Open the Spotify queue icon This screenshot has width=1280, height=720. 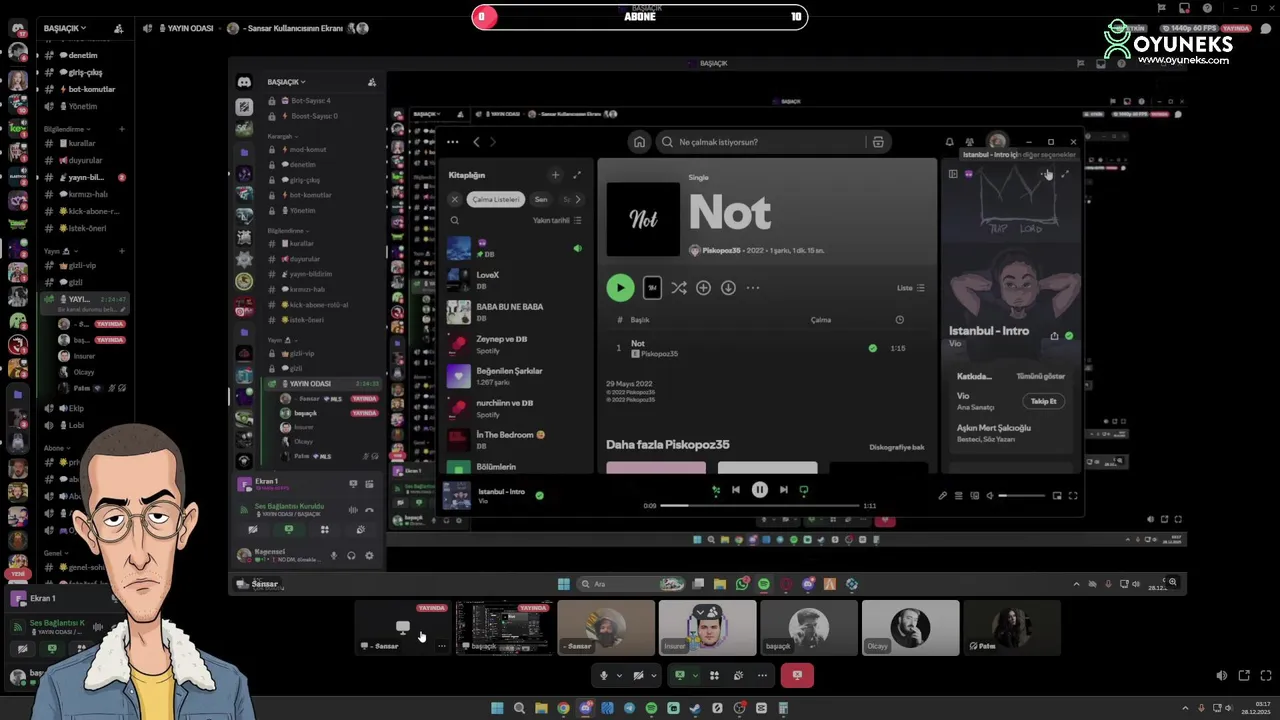tap(958, 496)
